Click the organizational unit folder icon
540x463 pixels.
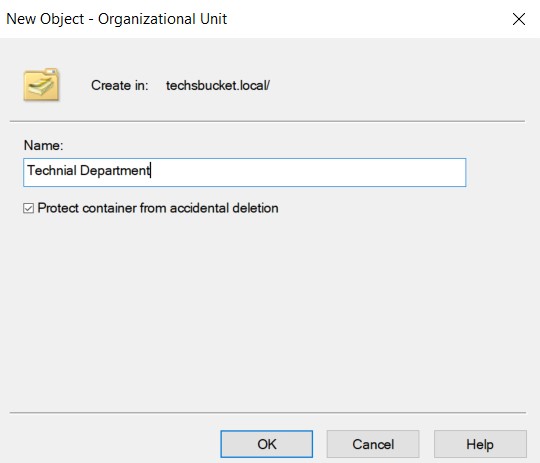tap(41, 85)
